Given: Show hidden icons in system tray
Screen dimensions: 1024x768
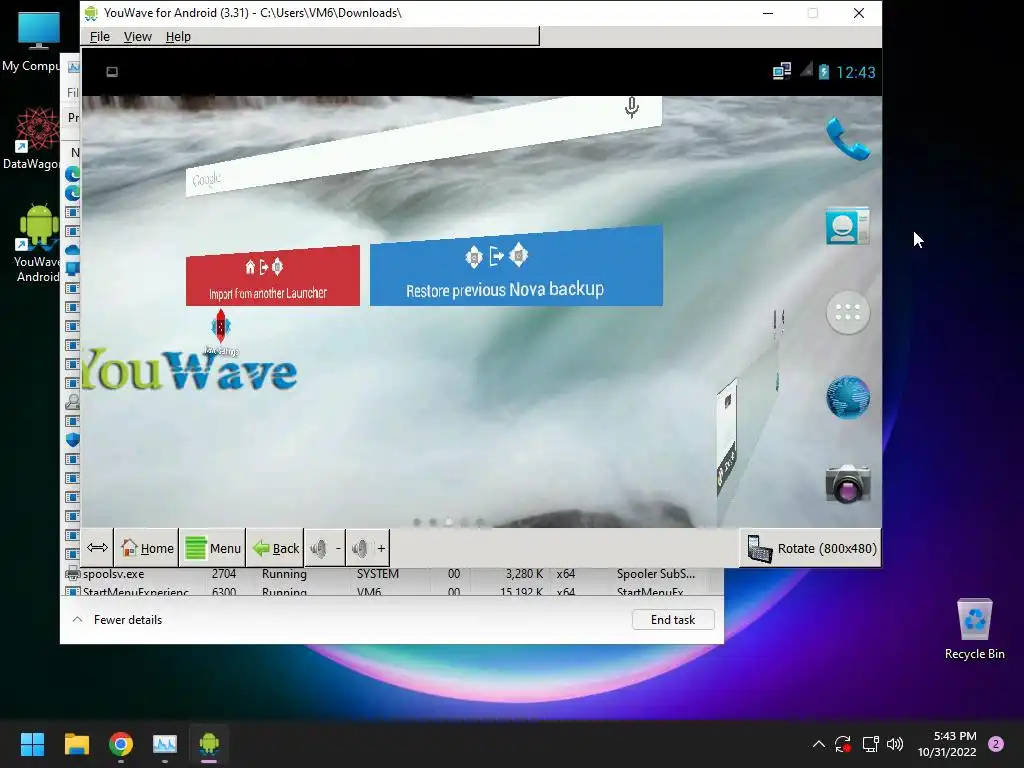Looking at the screenshot, I should coord(818,744).
